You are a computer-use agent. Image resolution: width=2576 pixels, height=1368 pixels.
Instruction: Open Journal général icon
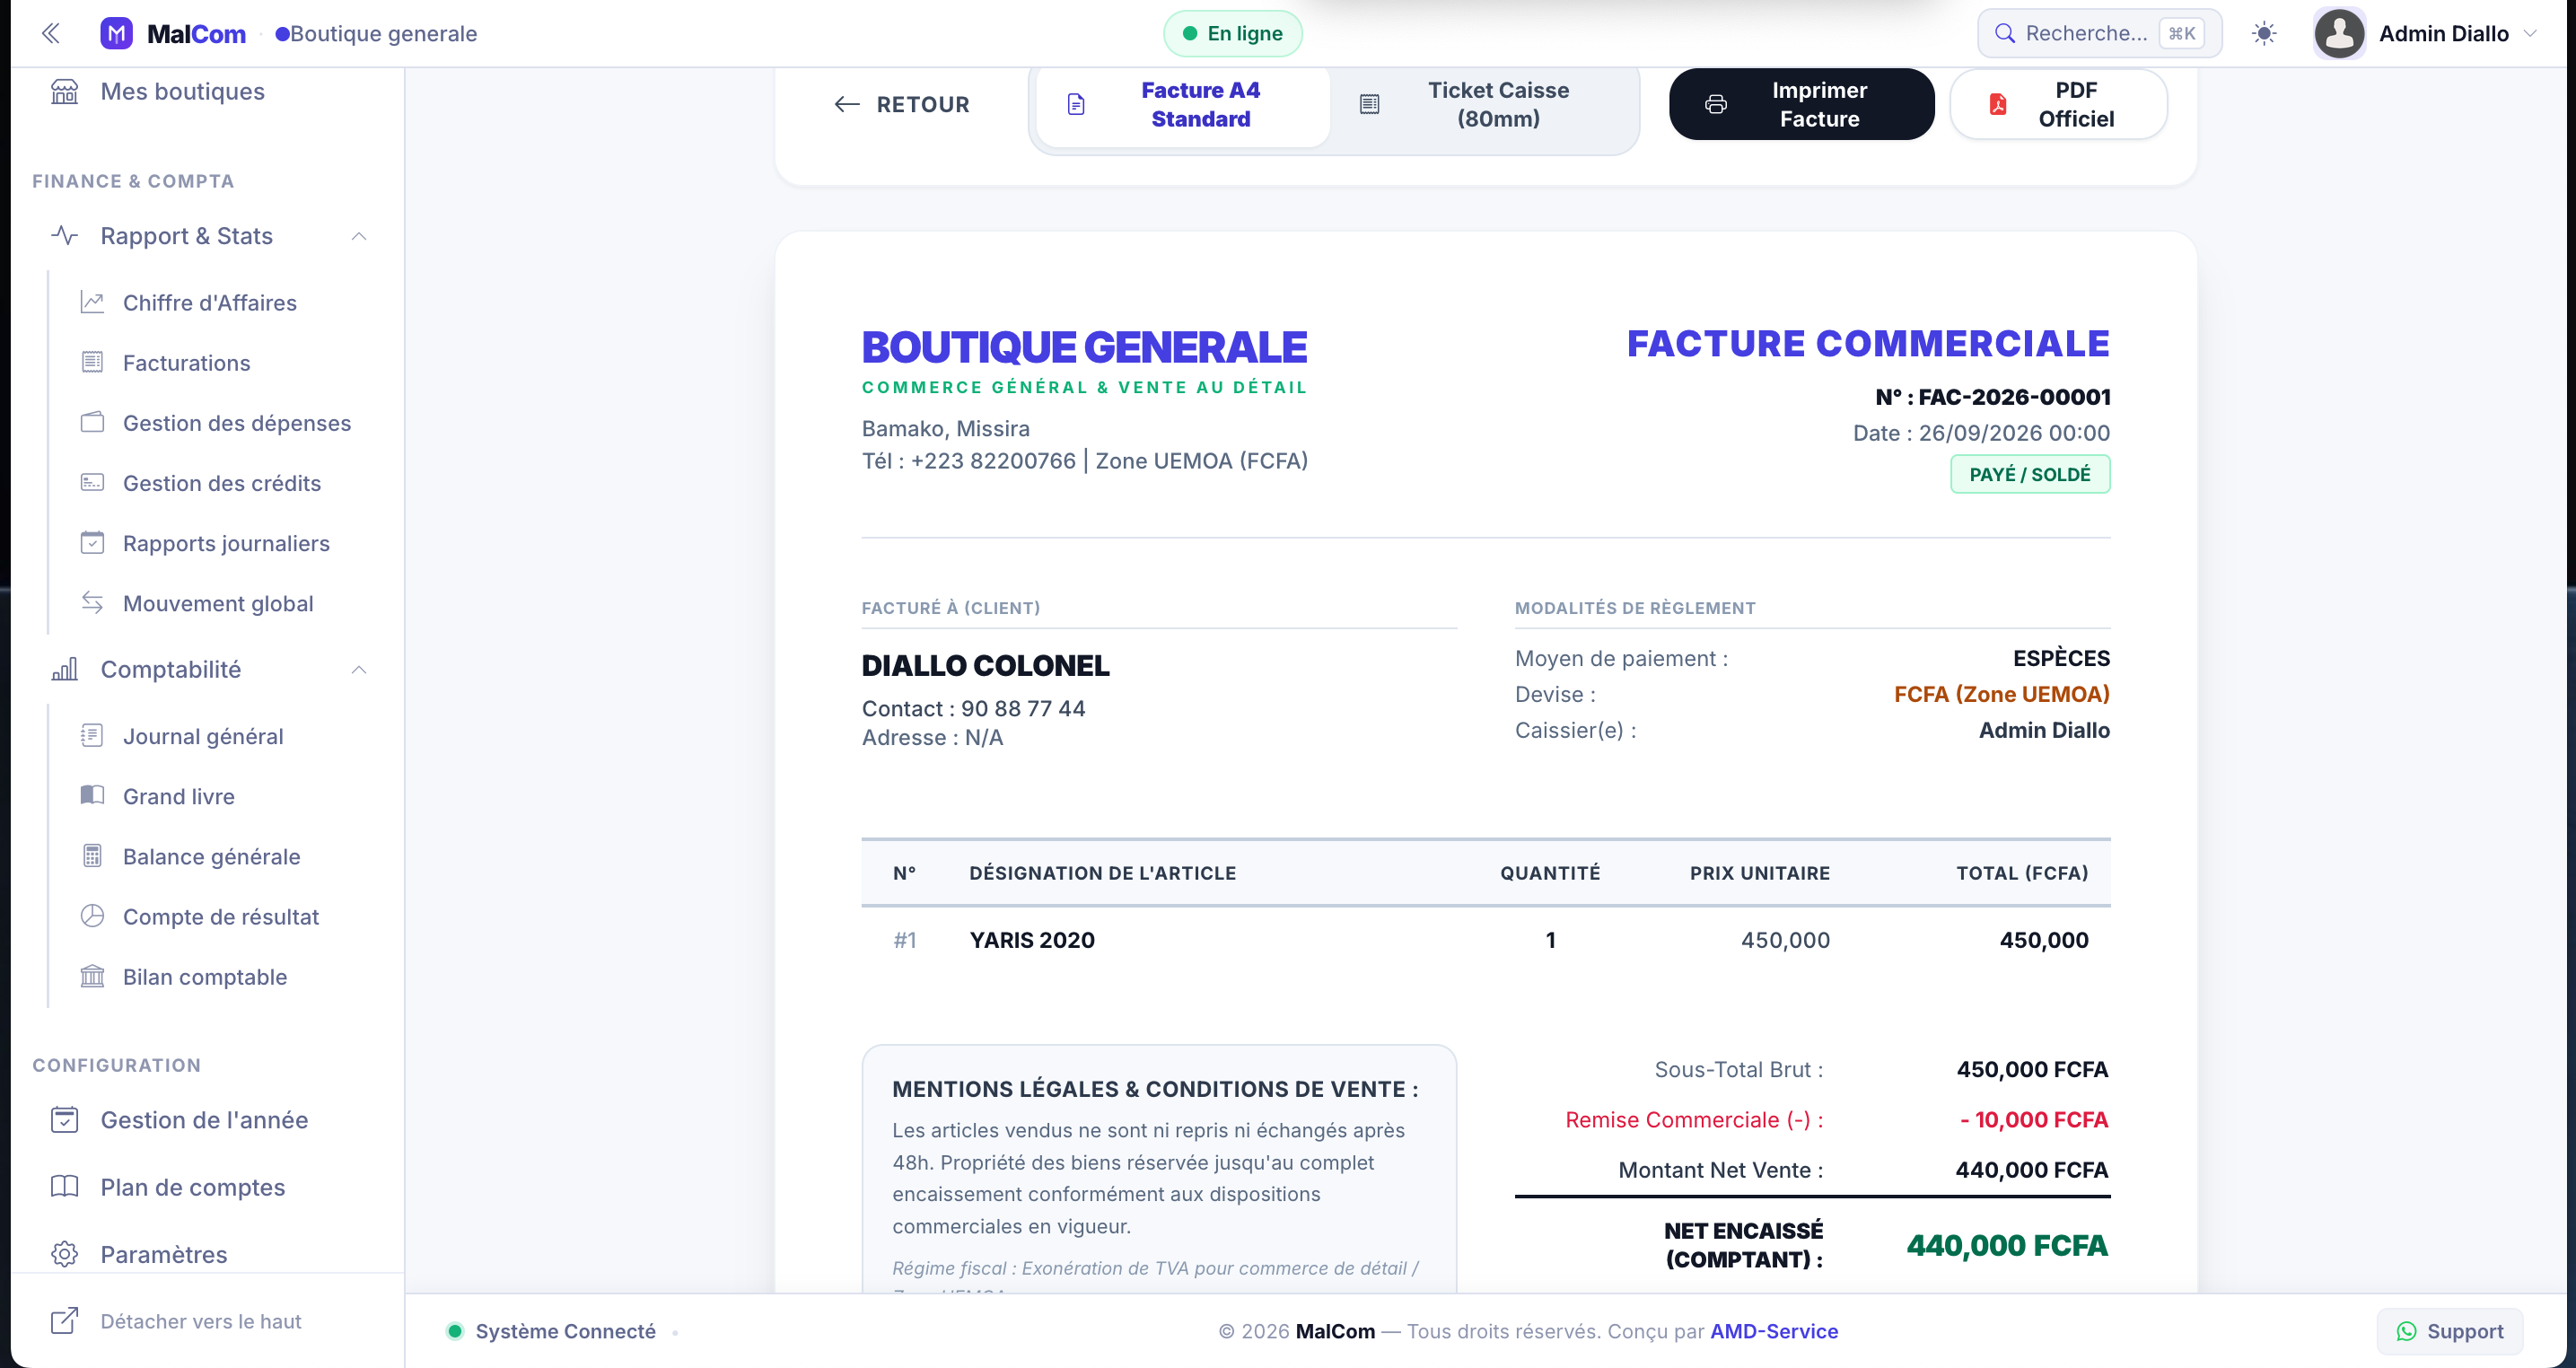[x=92, y=736]
